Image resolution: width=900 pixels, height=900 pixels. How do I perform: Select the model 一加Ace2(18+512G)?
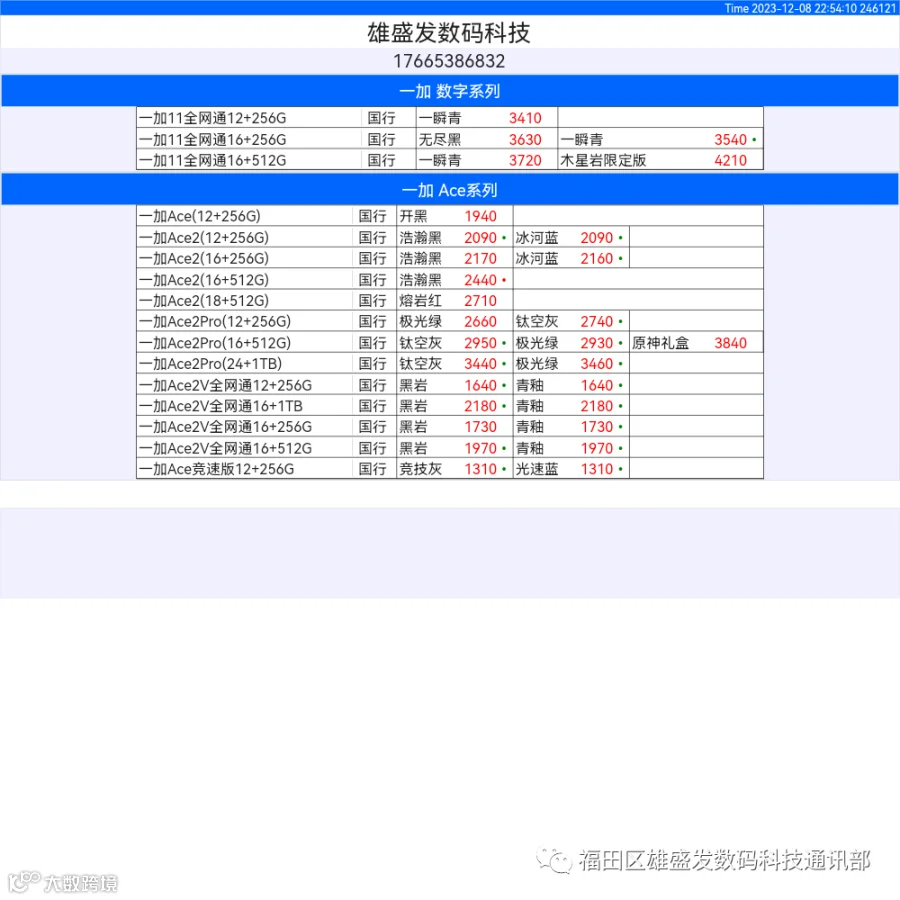click(204, 300)
